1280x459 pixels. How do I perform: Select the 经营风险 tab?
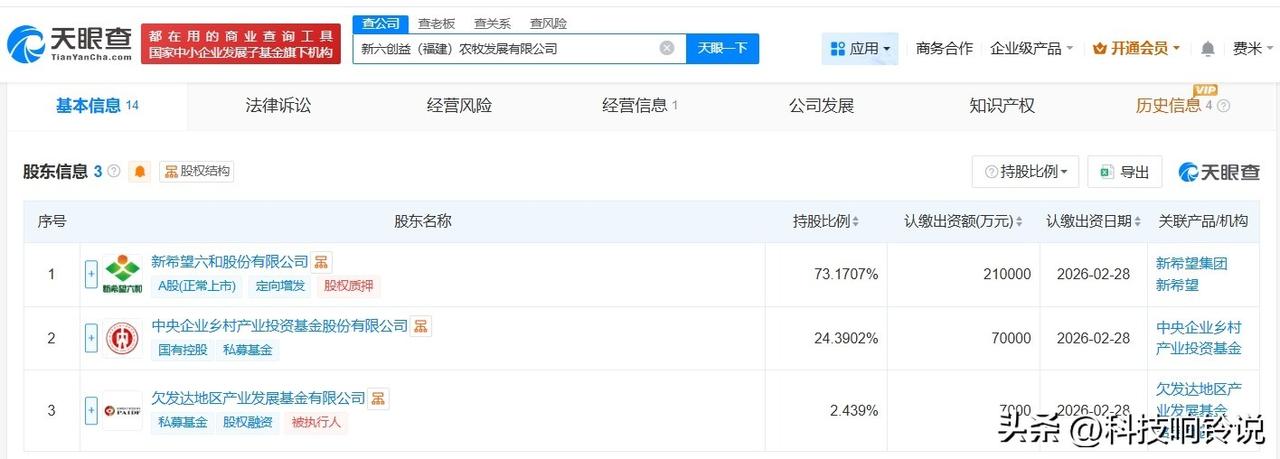click(x=459, y=105)
